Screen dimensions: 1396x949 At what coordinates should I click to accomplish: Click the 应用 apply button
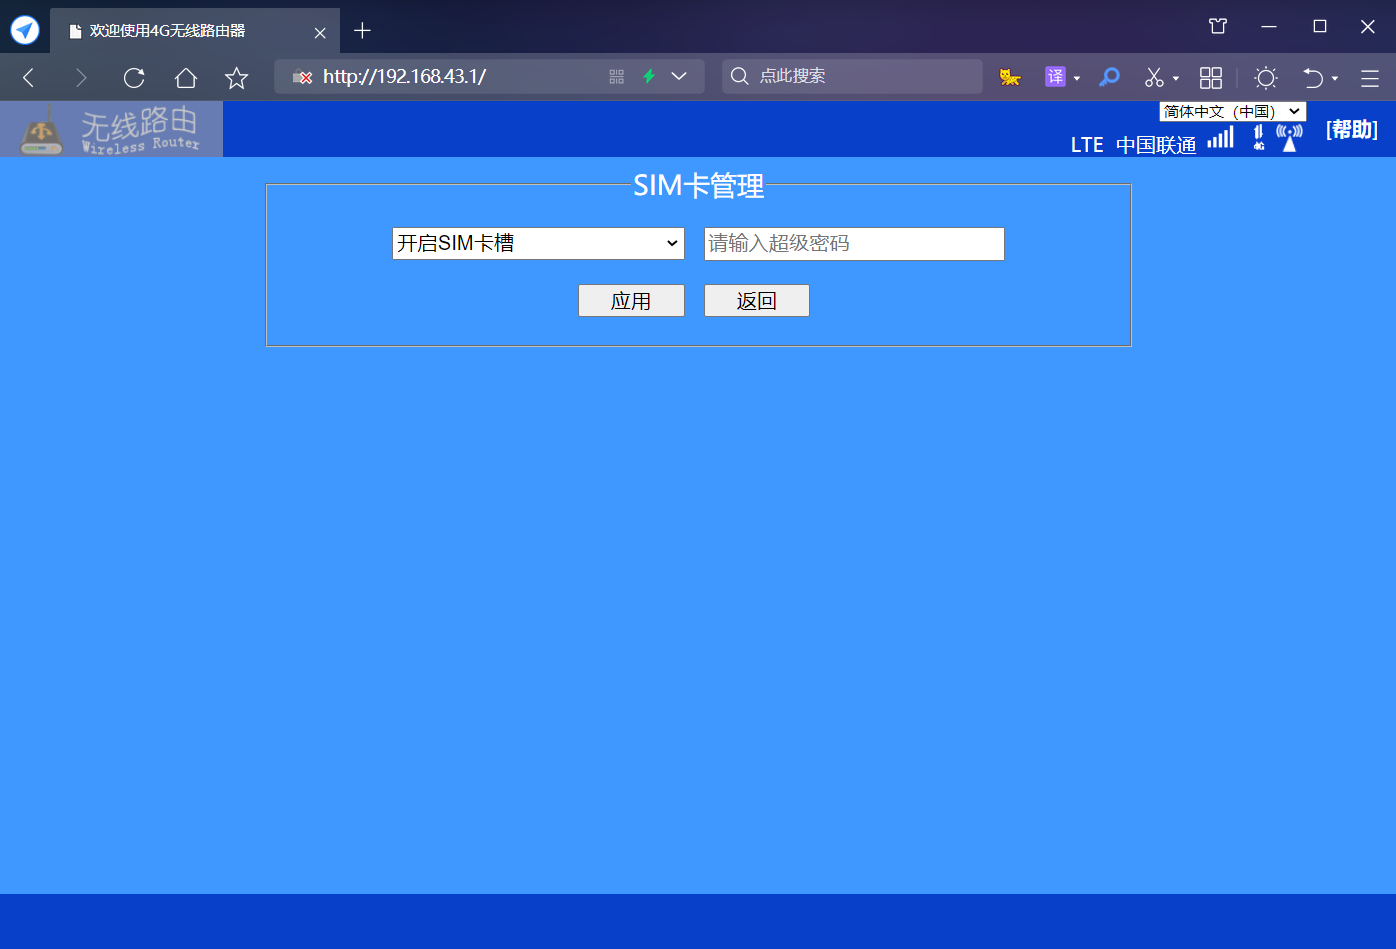[x=631, y=301]
